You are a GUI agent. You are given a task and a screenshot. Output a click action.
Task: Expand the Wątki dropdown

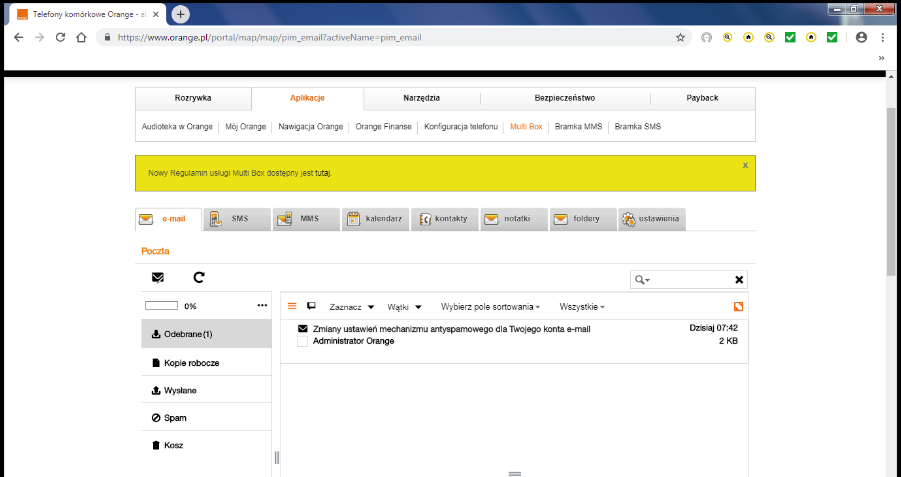pyautogui.click(x=404, y=307)
